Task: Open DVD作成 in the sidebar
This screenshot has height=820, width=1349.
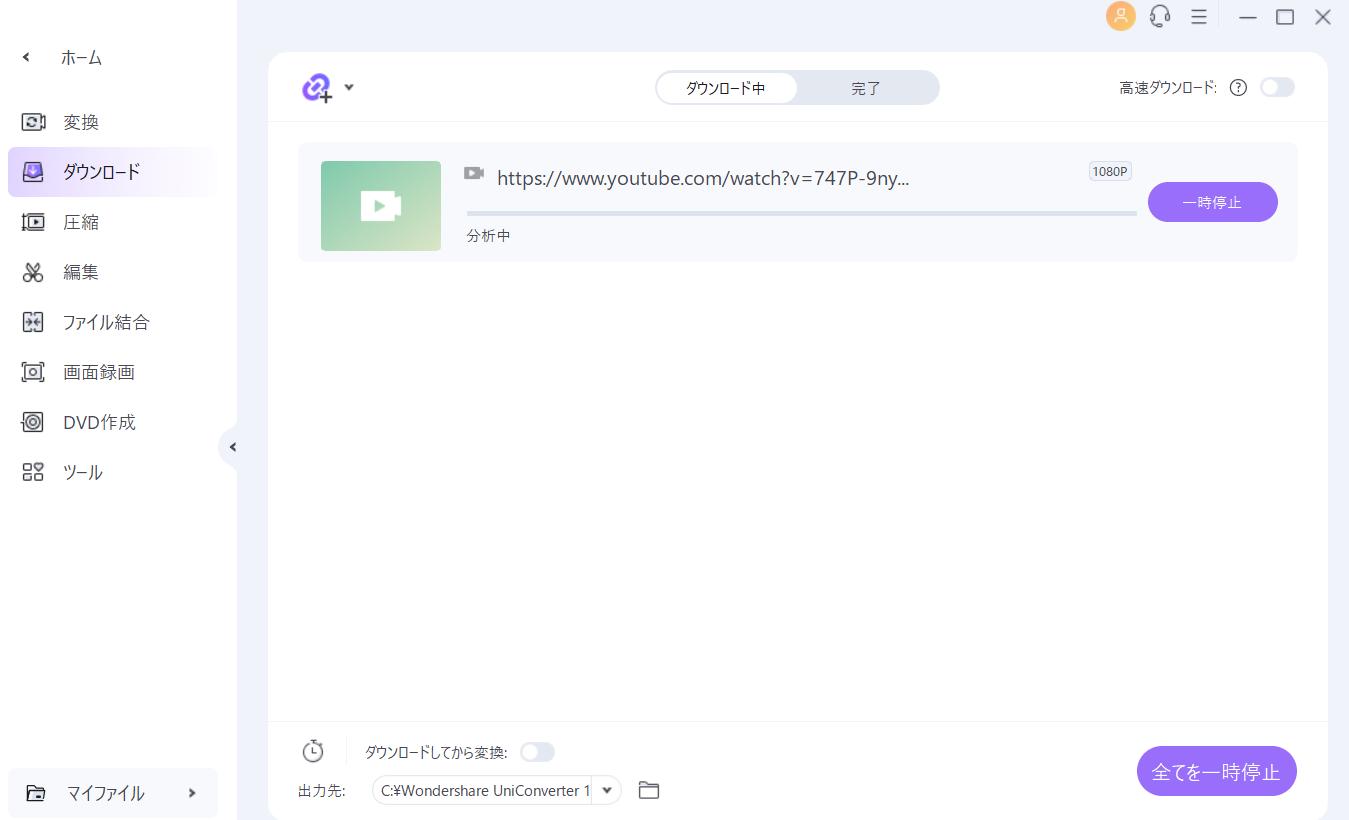Action: [113, 422]
